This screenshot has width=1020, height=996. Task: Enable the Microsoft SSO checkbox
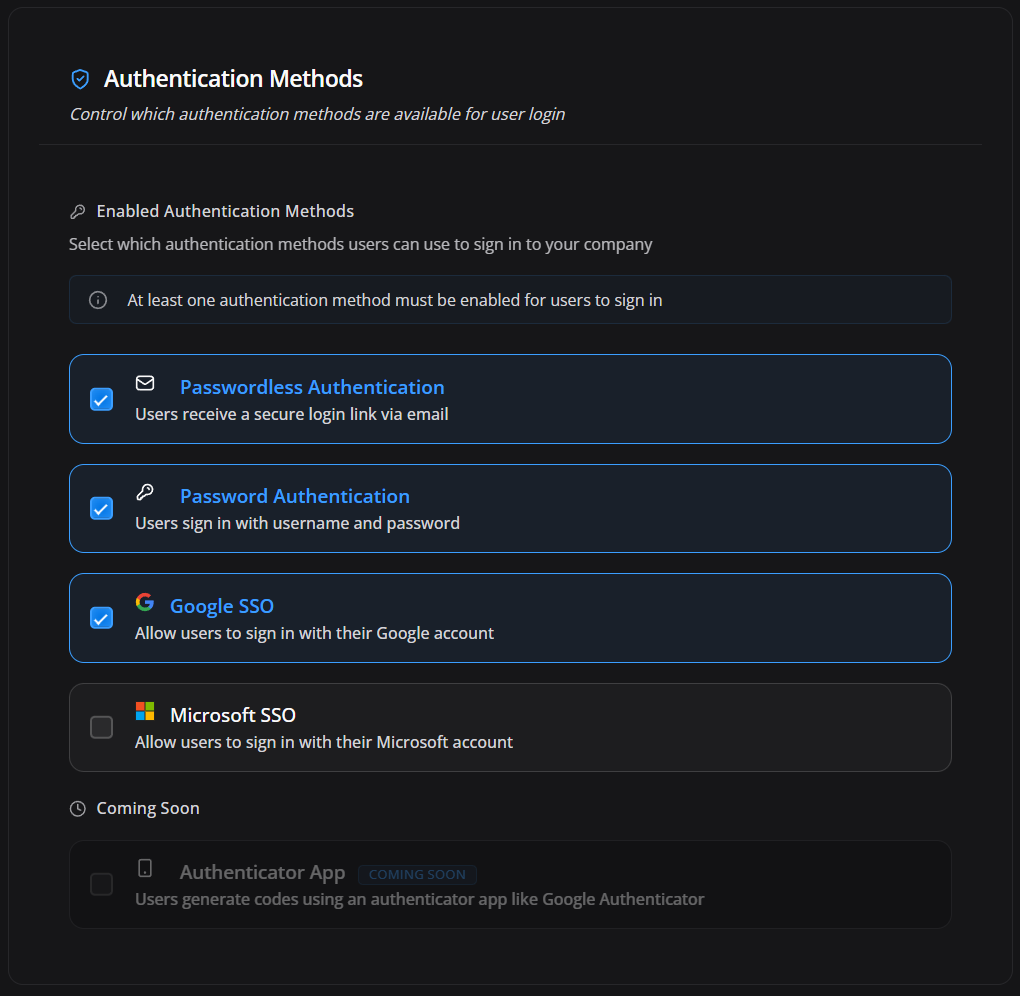(x=101, y=727)
